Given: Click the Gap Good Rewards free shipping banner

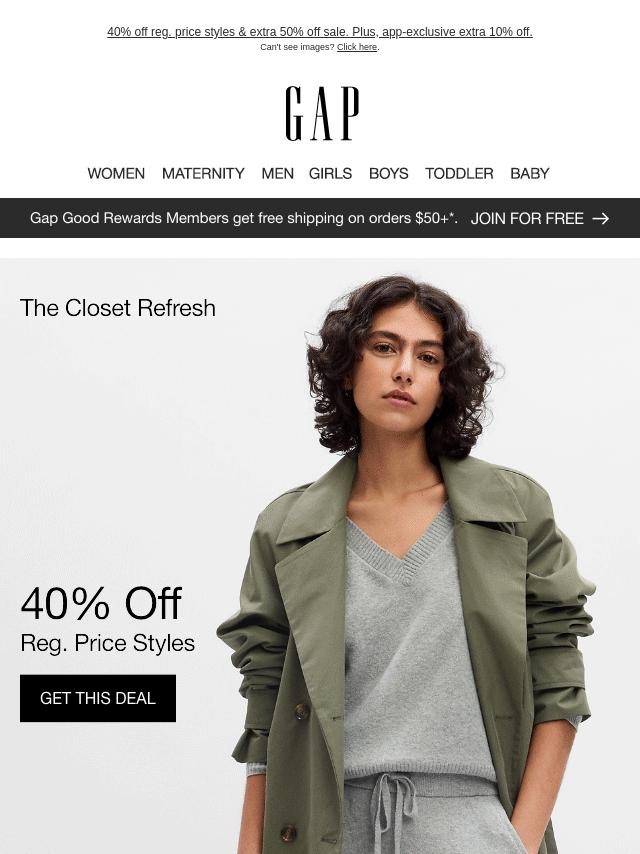Looking at the screenshot, I should point(320,218).
